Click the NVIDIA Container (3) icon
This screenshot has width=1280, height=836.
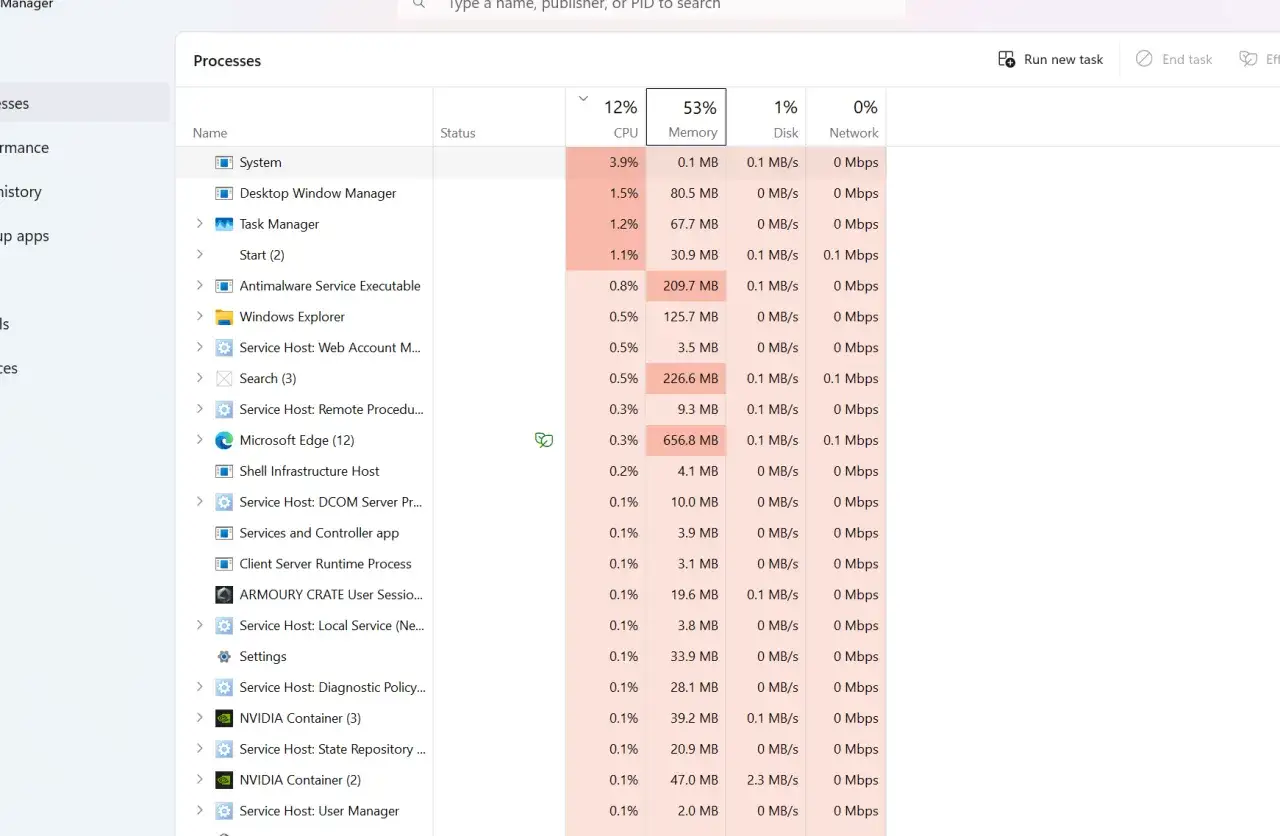pos(224,718)
